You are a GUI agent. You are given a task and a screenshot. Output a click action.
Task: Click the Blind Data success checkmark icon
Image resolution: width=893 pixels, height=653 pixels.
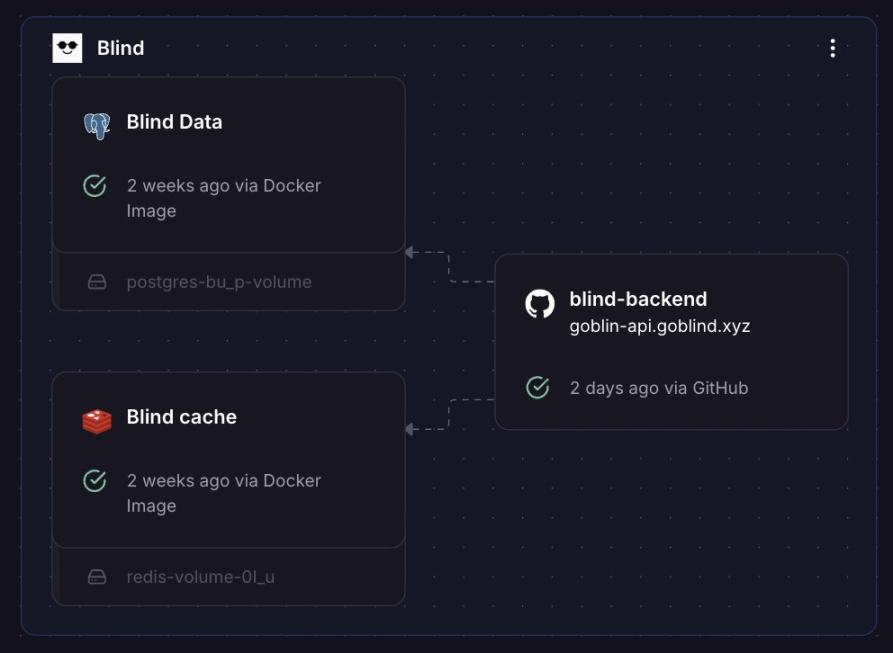95,186
